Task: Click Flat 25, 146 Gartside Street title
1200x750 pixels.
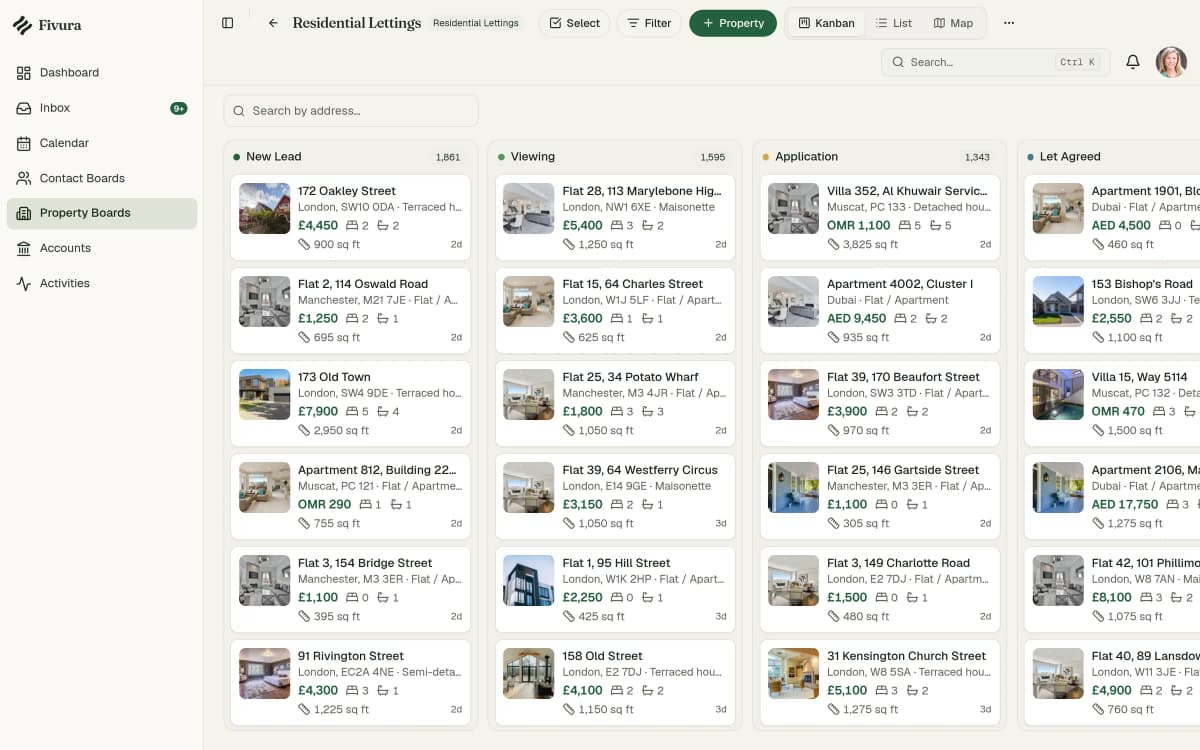Action: [903, 470]
